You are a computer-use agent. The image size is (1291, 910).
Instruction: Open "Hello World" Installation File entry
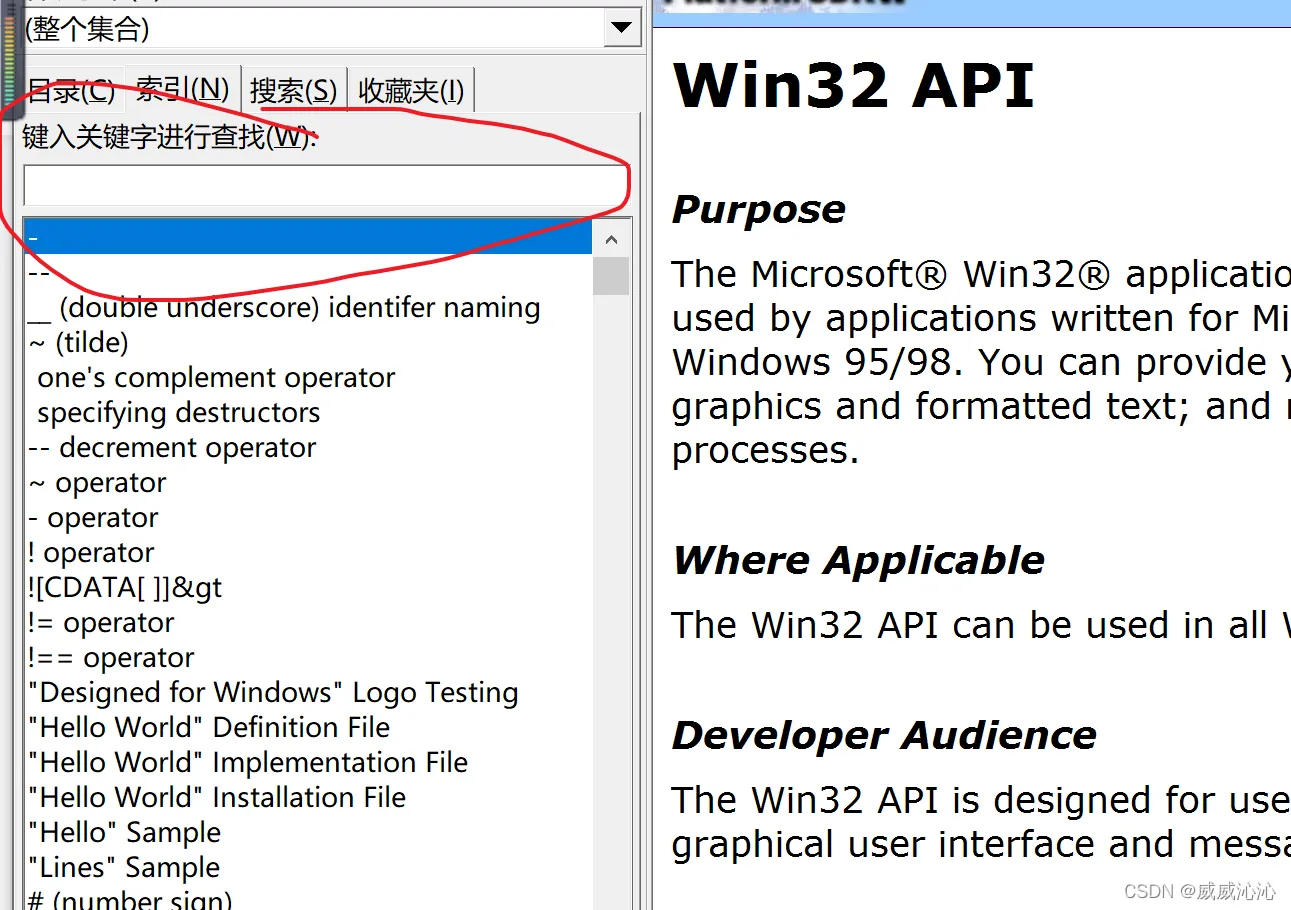(x=217, y=798)
